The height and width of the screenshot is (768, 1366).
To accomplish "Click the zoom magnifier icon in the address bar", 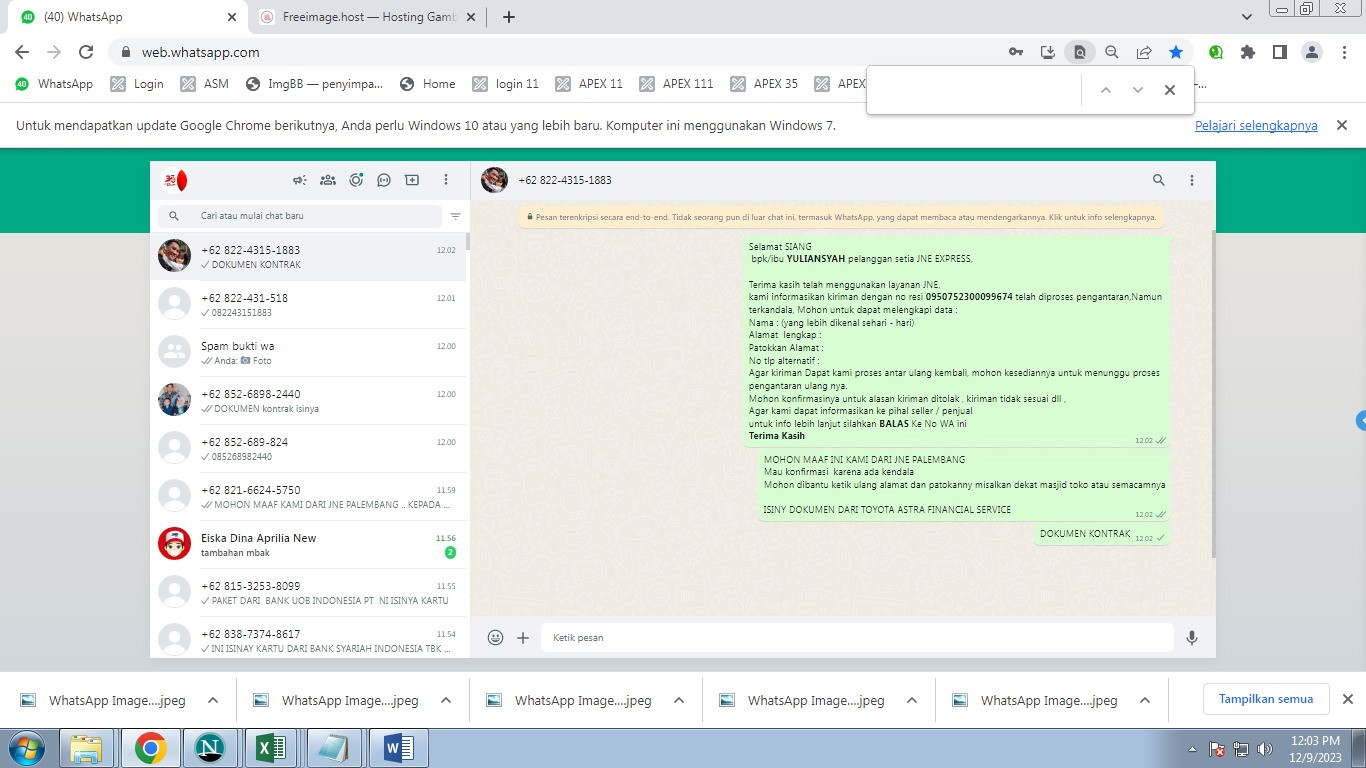I will pyautogui.click(x=1111, y=52).
